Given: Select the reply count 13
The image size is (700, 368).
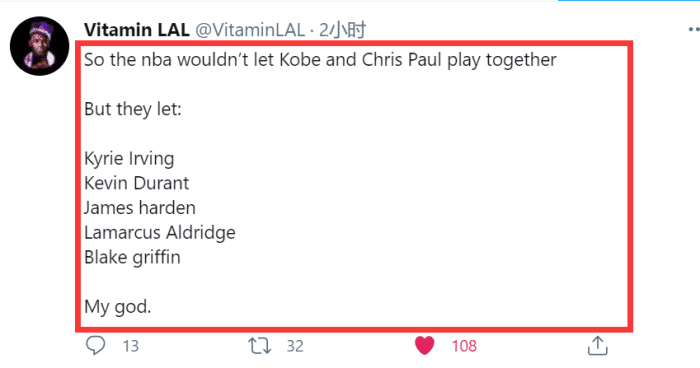Looking at the screenshot, I should click(131, 346).
